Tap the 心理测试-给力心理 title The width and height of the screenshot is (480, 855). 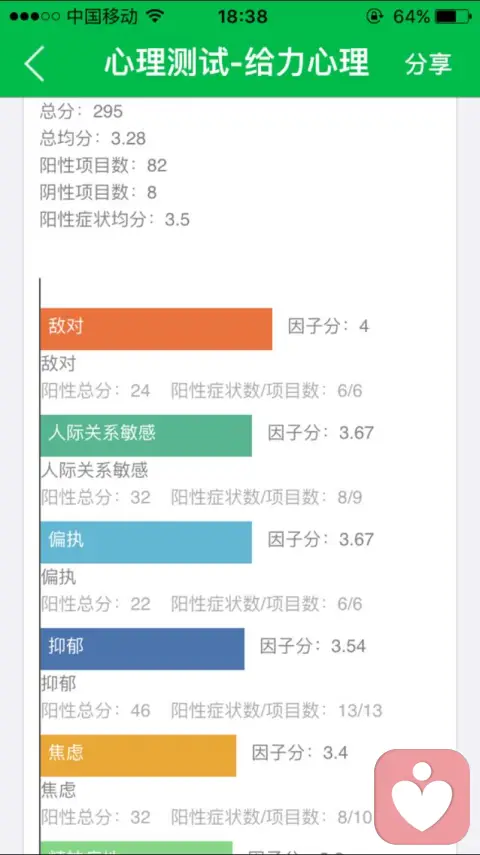[237, 62]
